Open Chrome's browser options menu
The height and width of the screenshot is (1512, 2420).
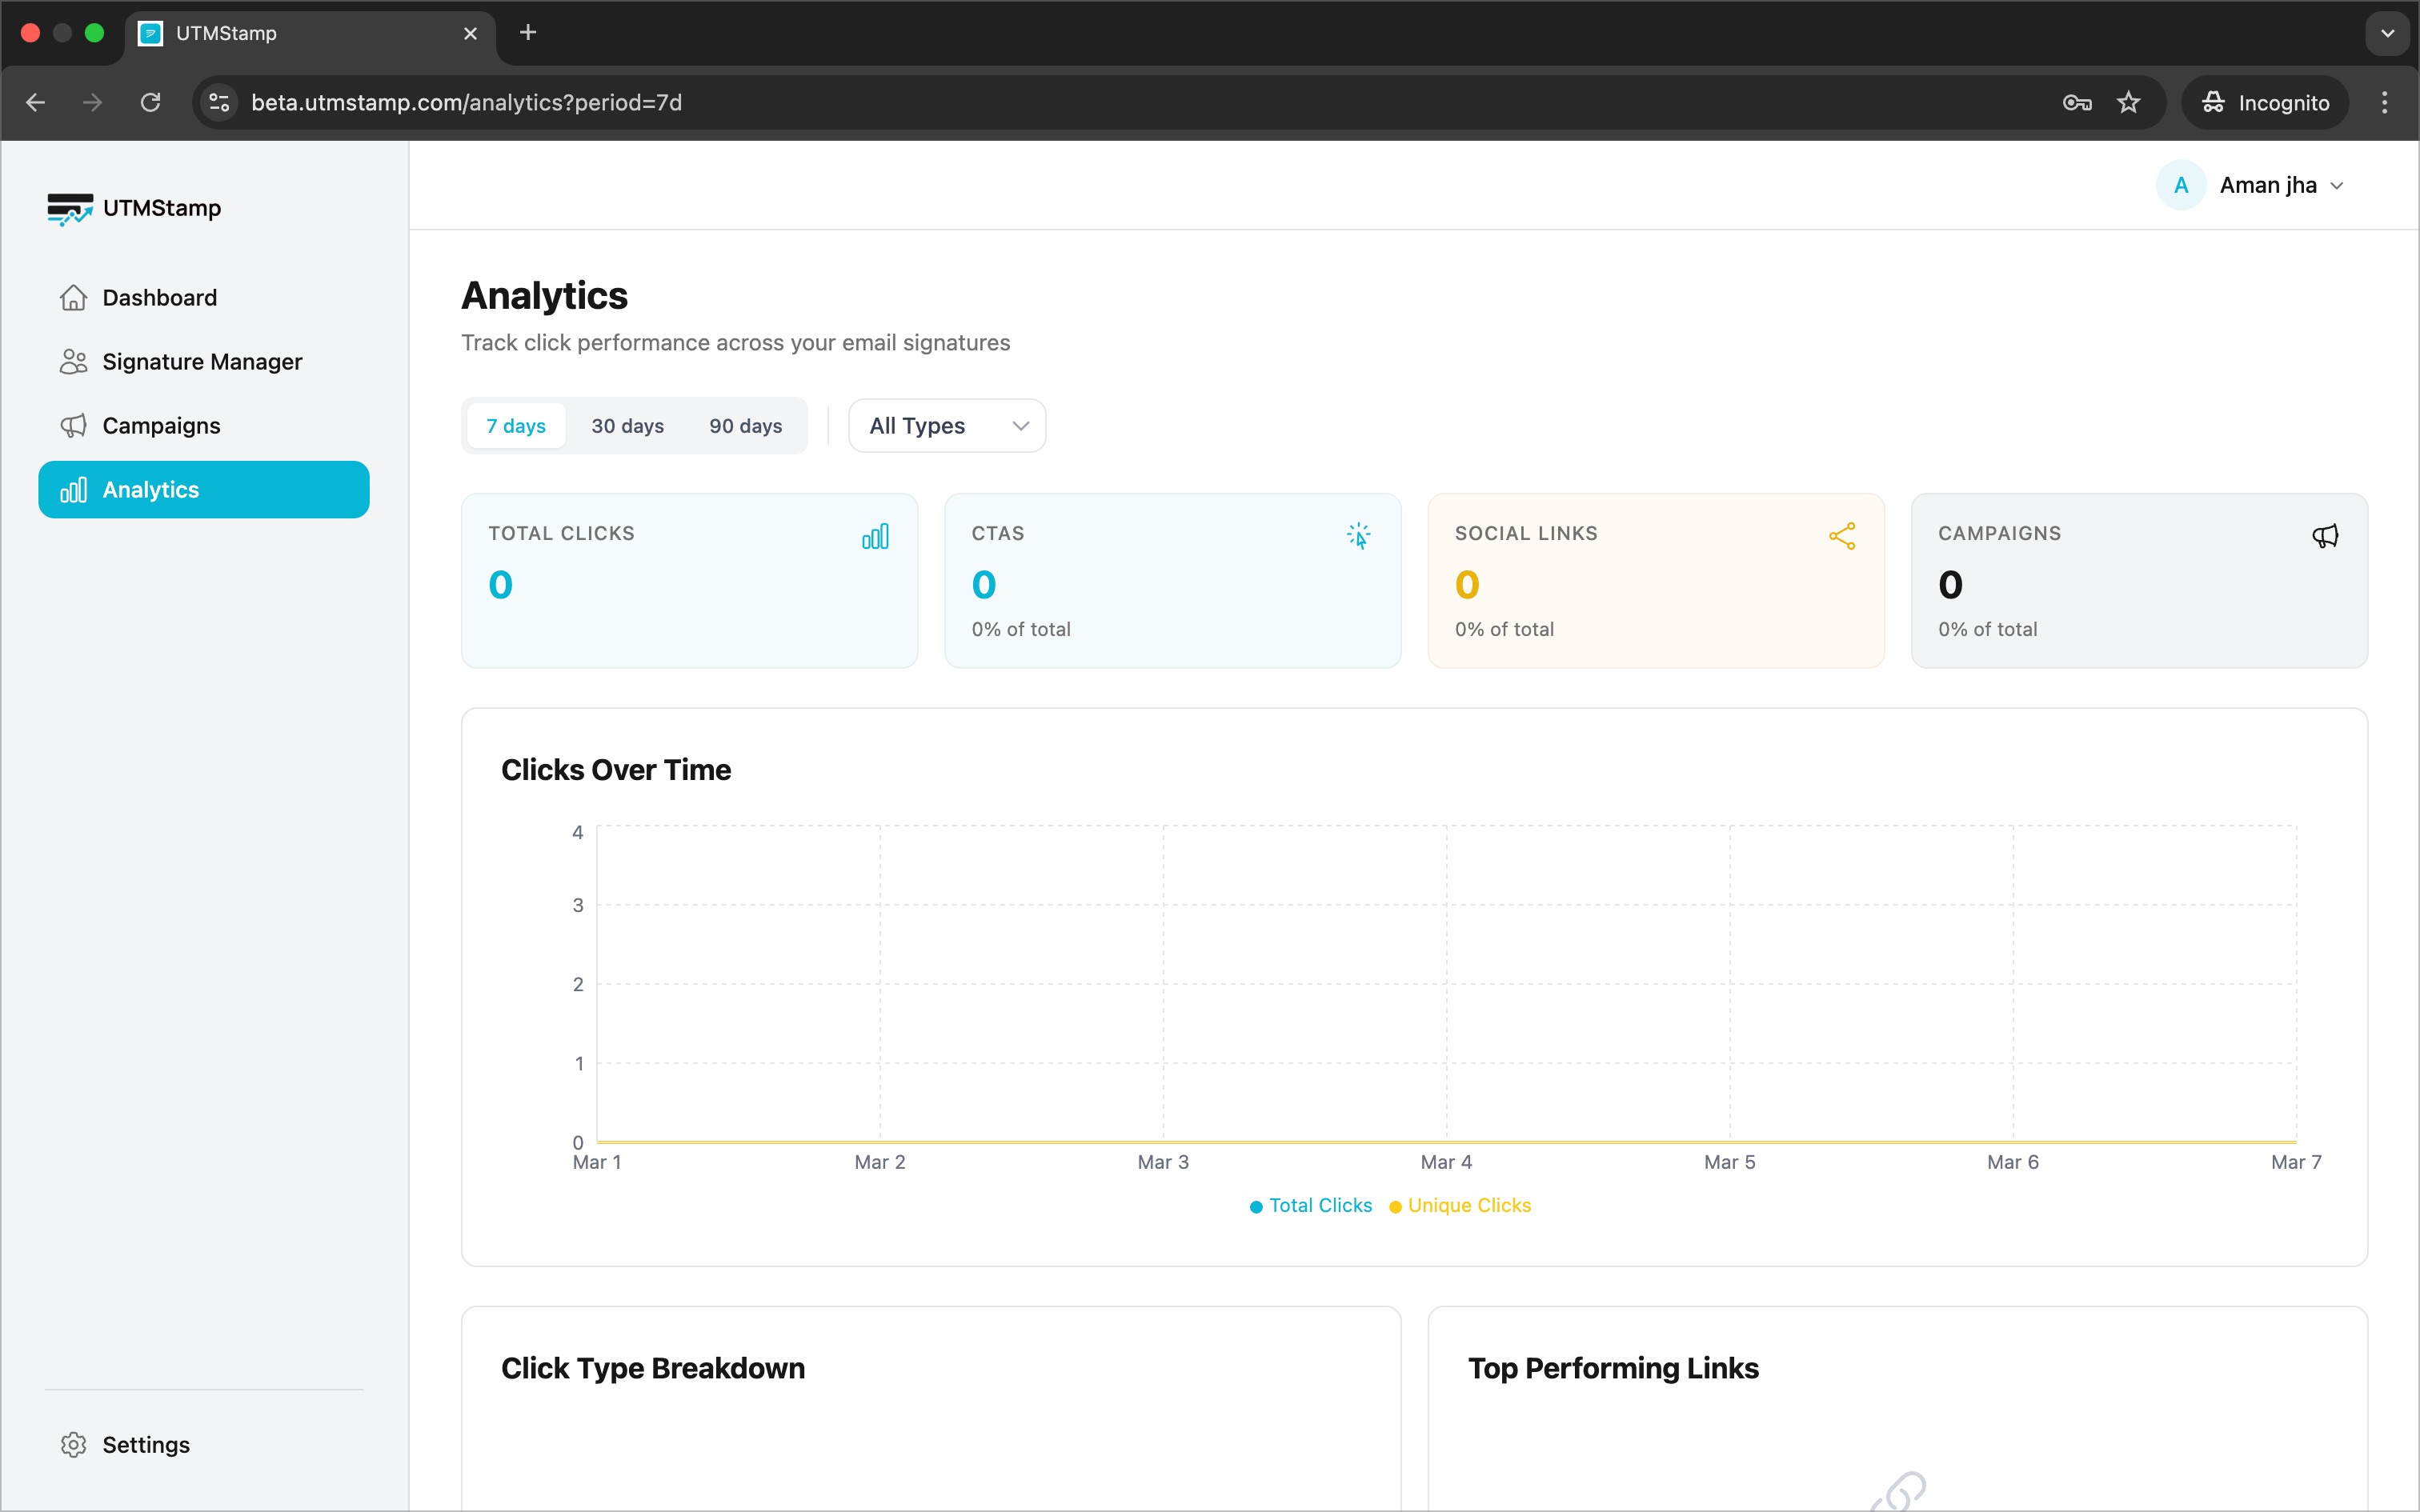[x=2384, y=102]
